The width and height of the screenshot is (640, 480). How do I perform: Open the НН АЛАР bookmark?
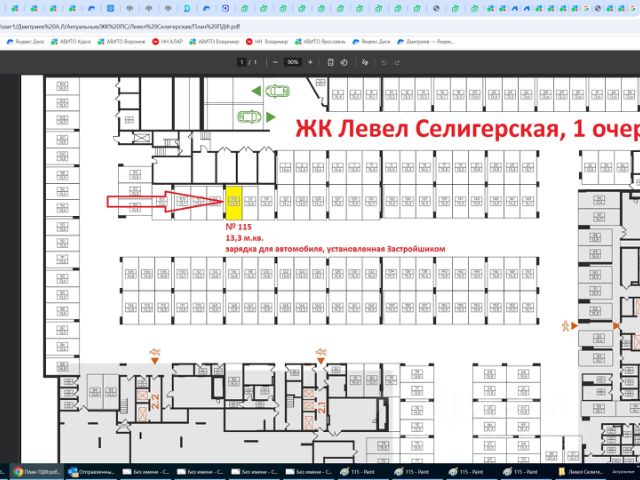[x=167, y=42]
